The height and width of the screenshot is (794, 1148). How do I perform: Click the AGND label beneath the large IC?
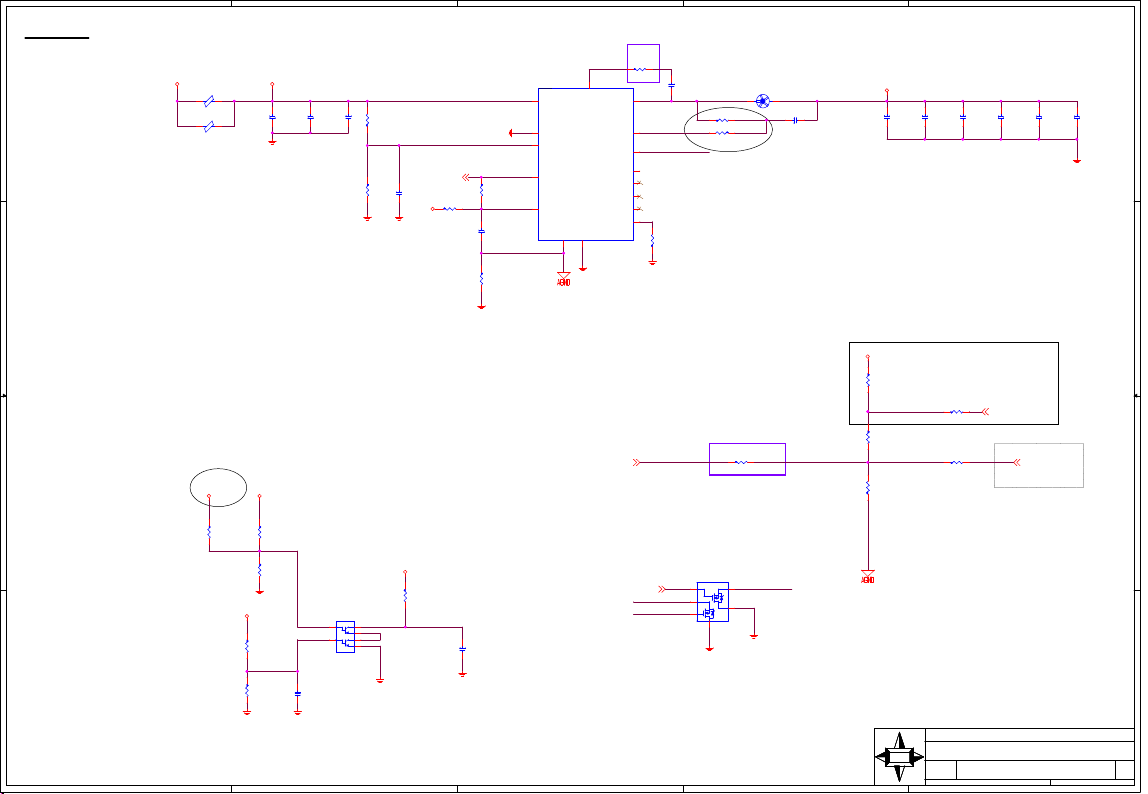564,283
